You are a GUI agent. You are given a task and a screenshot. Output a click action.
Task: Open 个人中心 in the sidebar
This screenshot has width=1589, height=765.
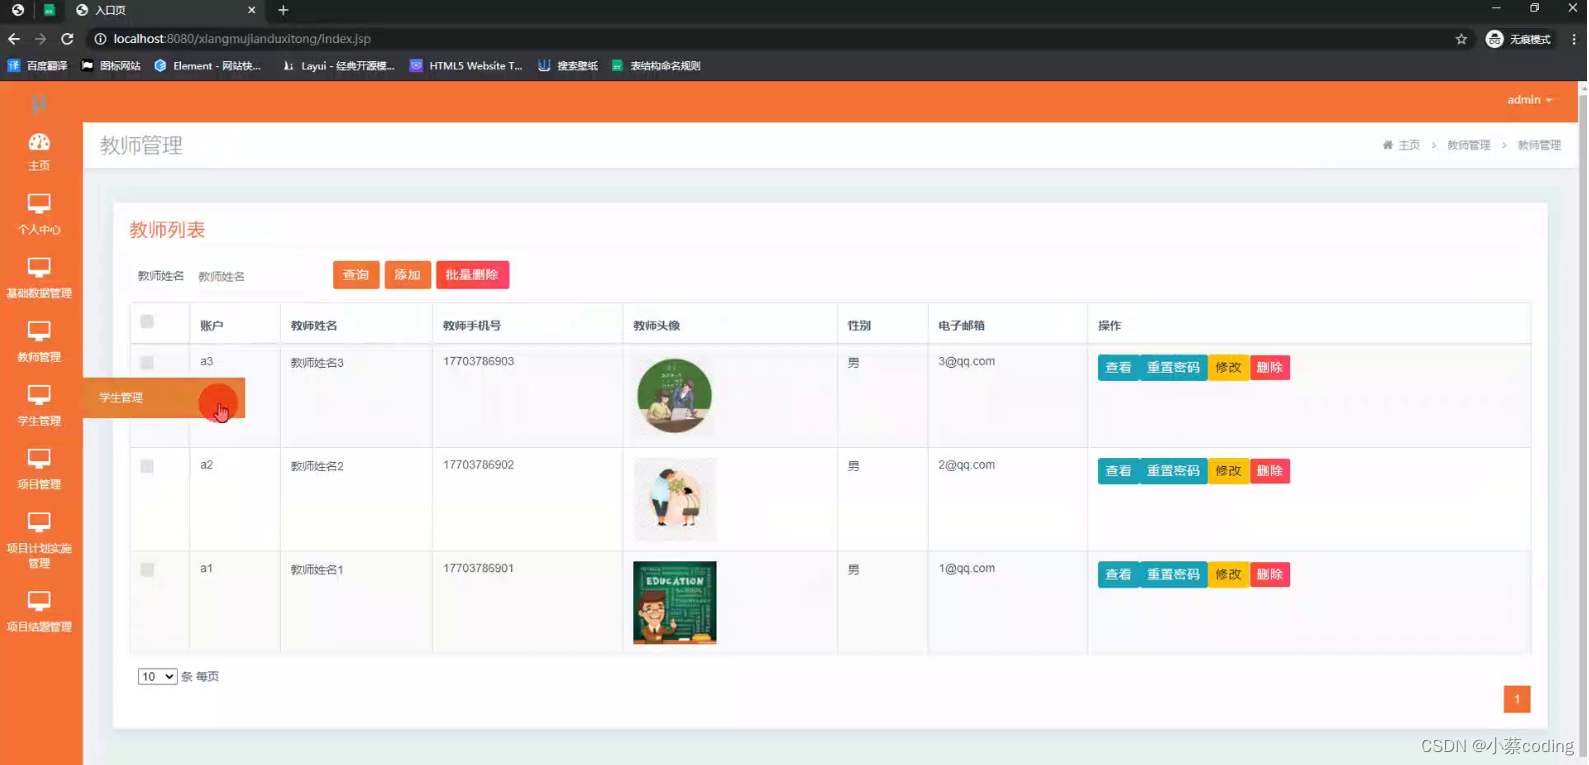pyautogui.click(x=39, y=215)
